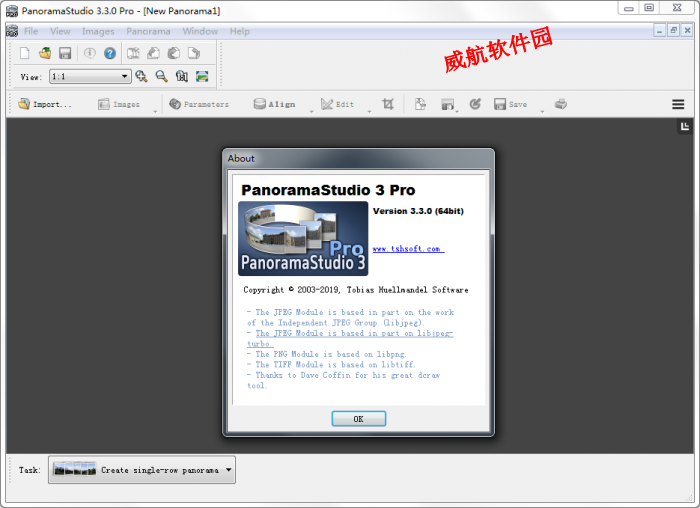The image size is (700, 508).
Task: Click the Independent JPEG Group credit line
Action: pyautogui.click(x=350, y=317)
